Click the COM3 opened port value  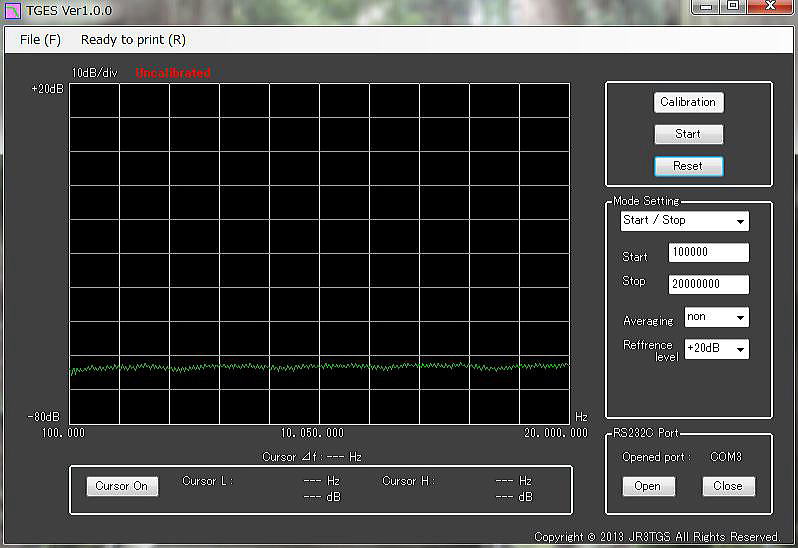click(x=726, y=457)
